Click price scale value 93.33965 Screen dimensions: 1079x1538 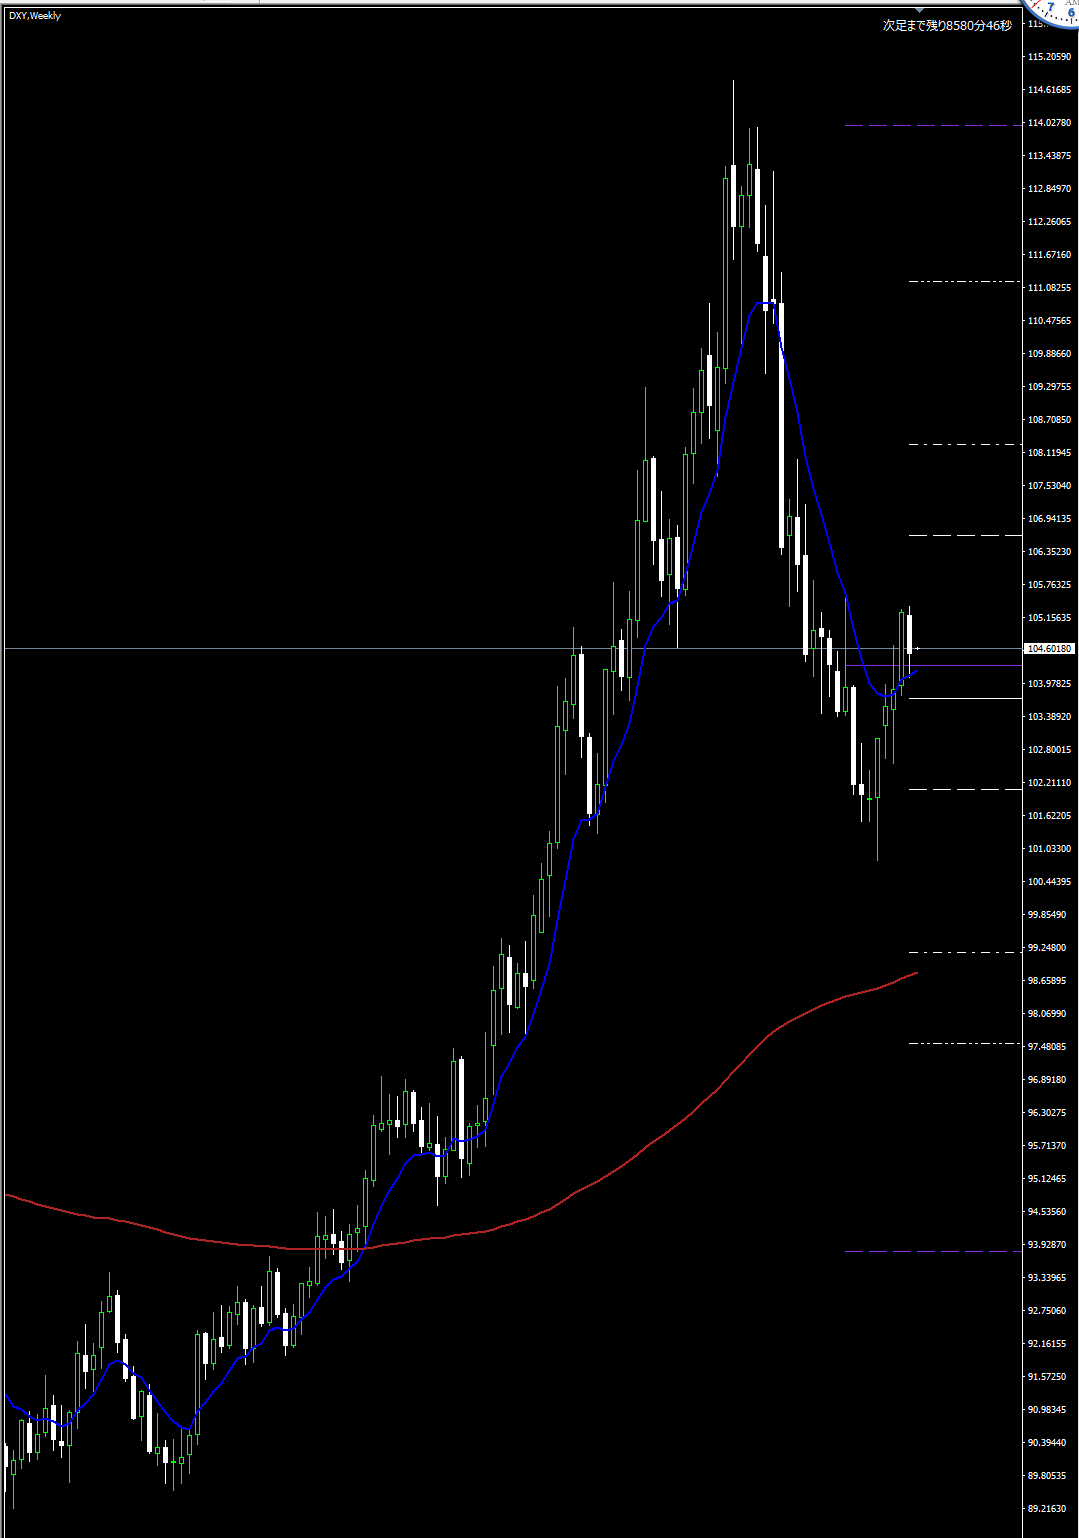coord(1047,1278)
